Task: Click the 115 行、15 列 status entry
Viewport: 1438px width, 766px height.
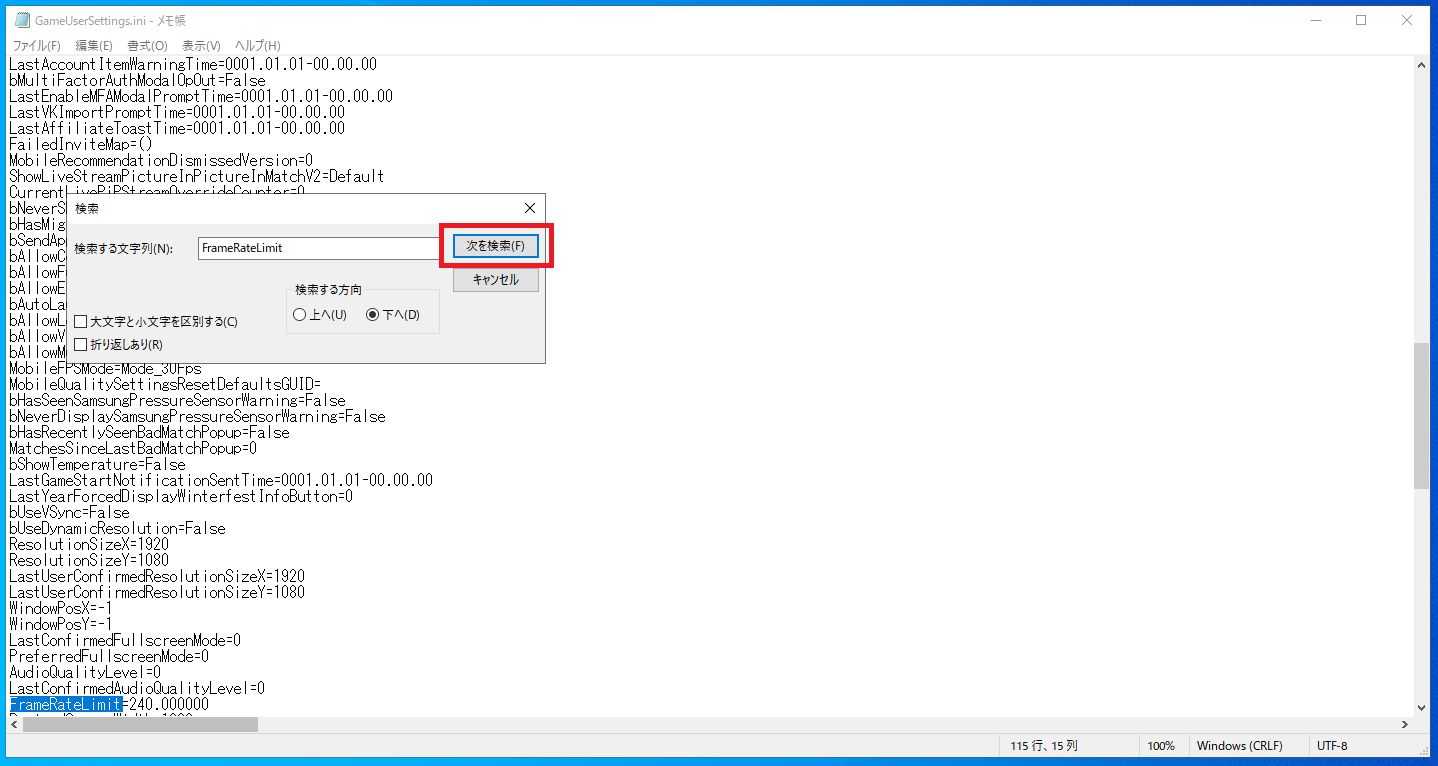Action: point(1044,746)
